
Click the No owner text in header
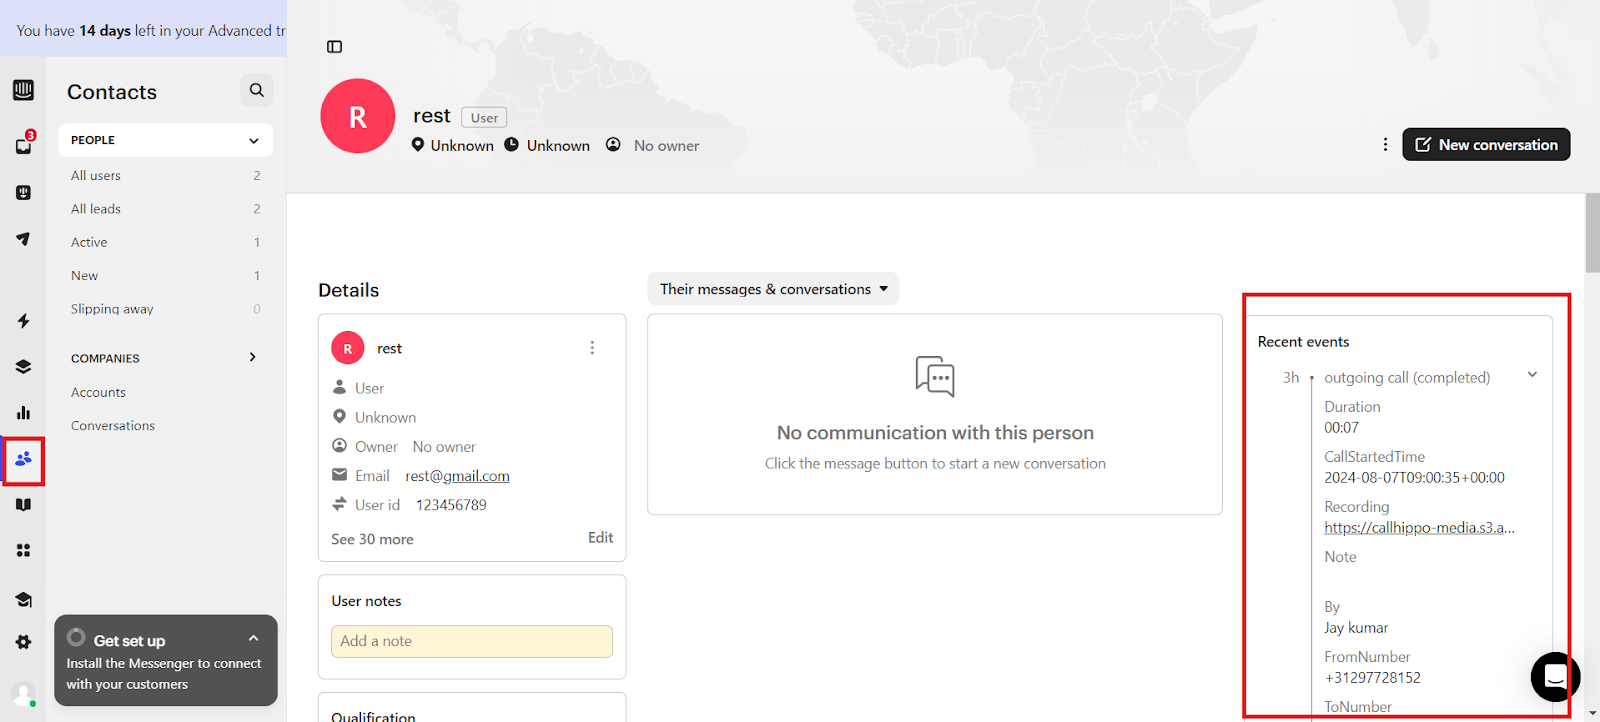[666, 146]
